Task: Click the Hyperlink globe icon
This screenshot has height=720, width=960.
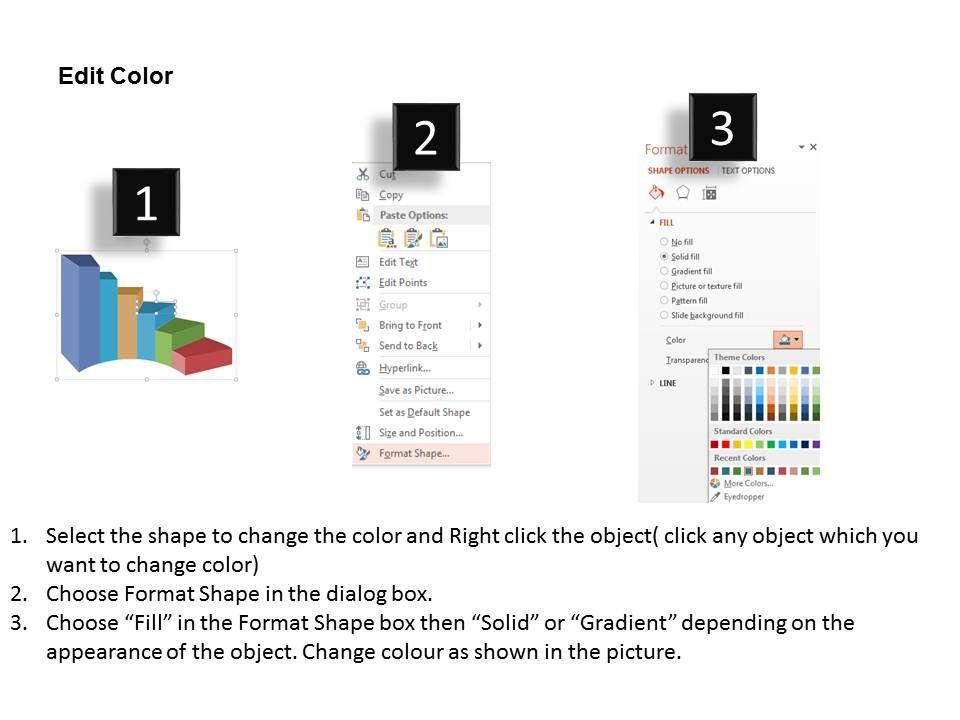Action: (362, 368)
